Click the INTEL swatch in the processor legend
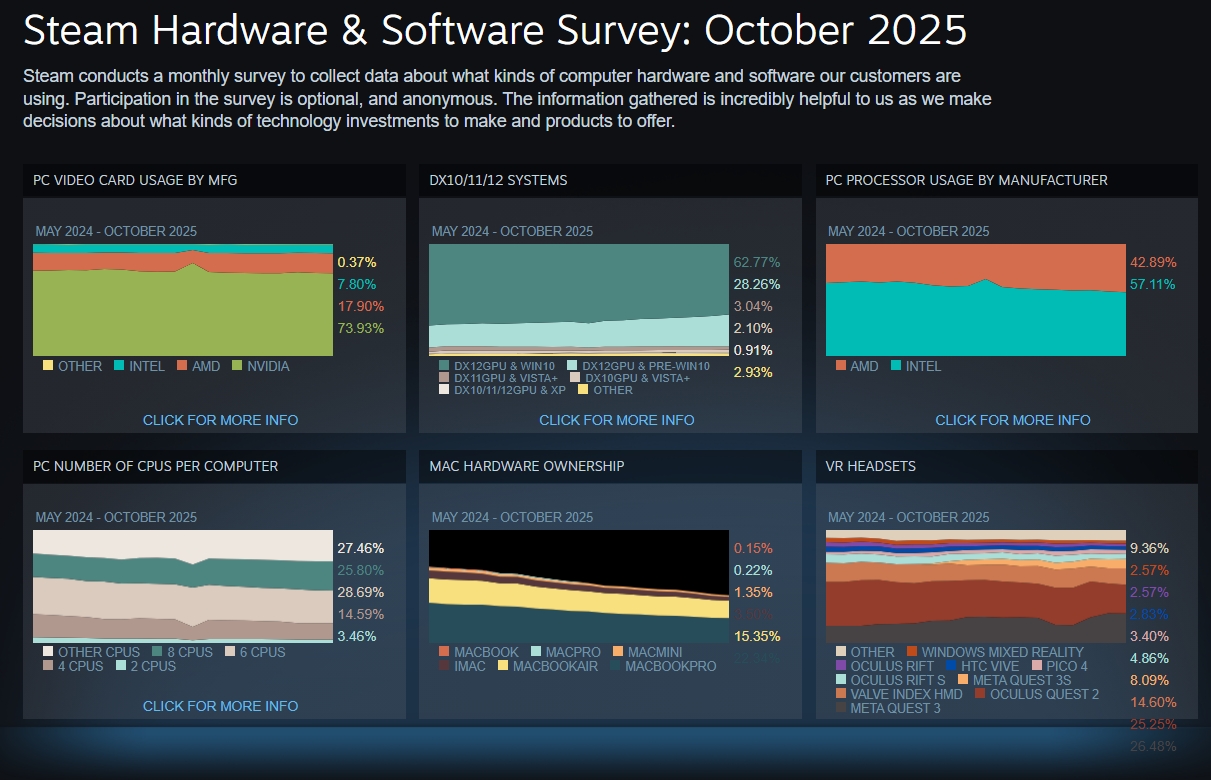This screenshot has height=780, width=1211. point(895,366)
